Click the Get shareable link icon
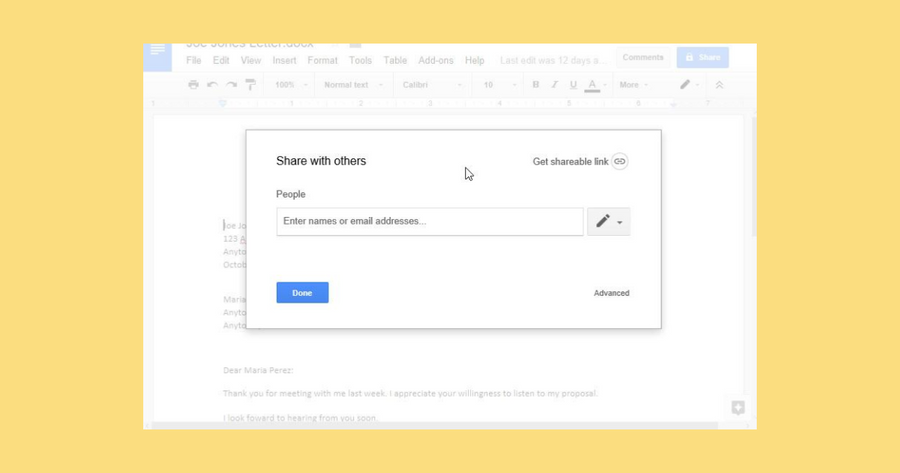900x473 pixels. pos(620,161)
